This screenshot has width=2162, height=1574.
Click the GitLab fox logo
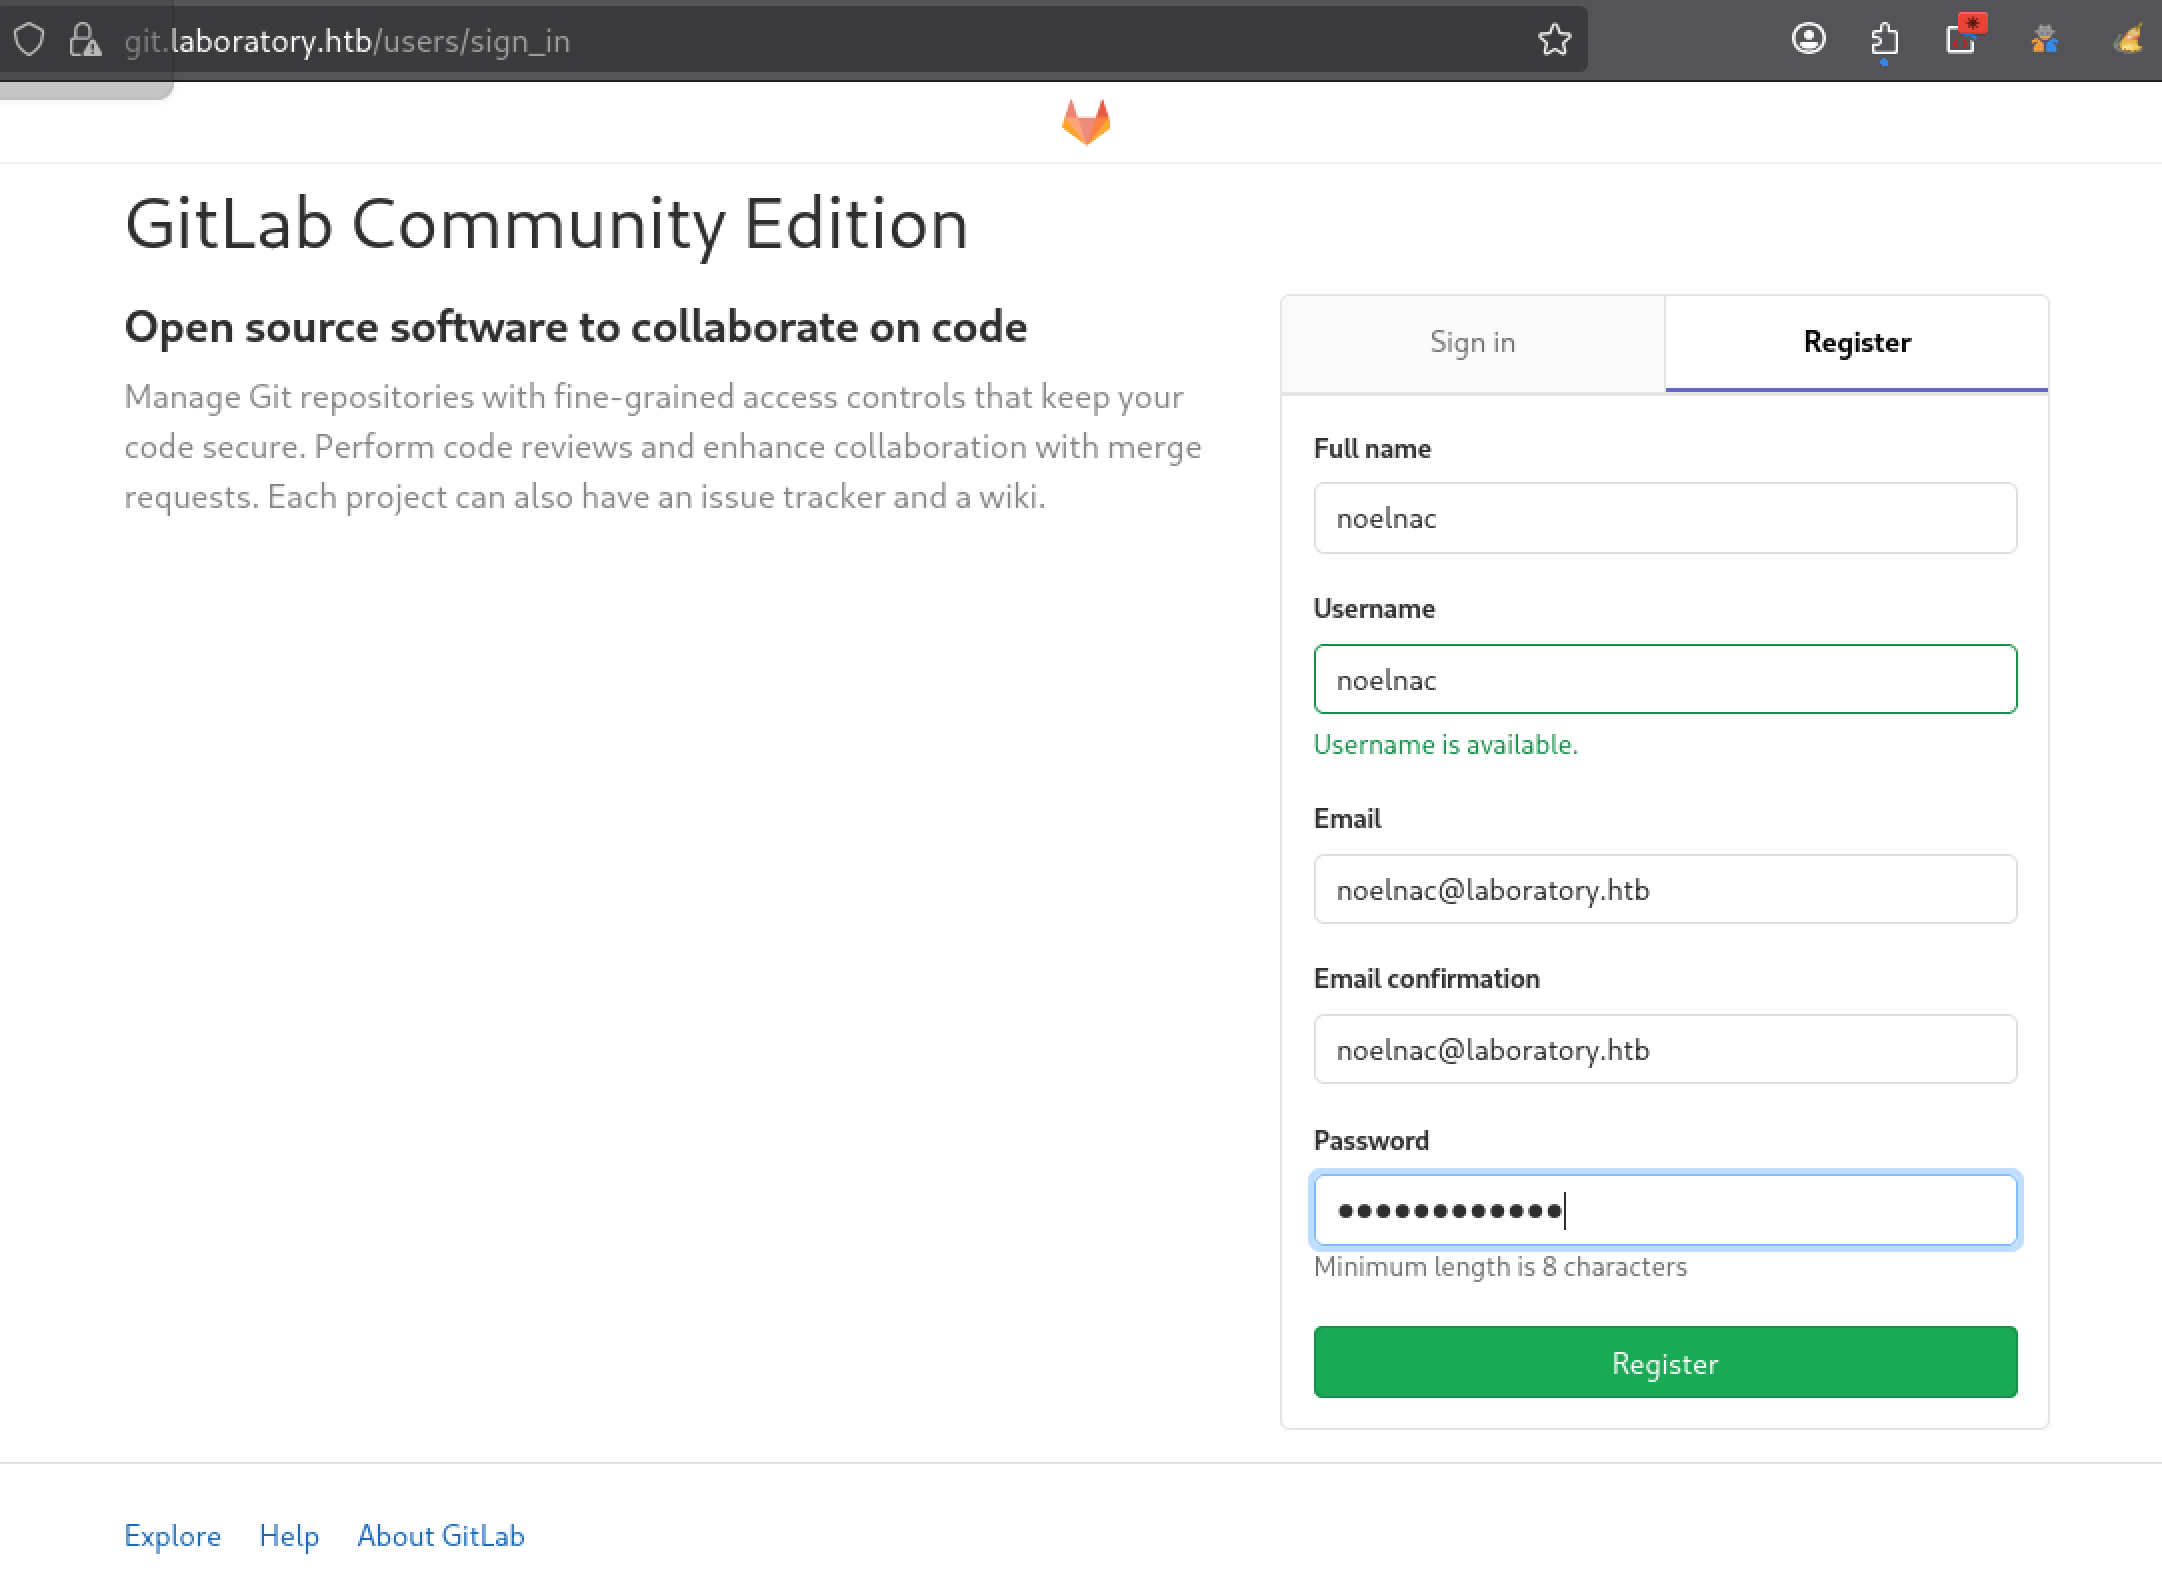[x=1086, y=122]
